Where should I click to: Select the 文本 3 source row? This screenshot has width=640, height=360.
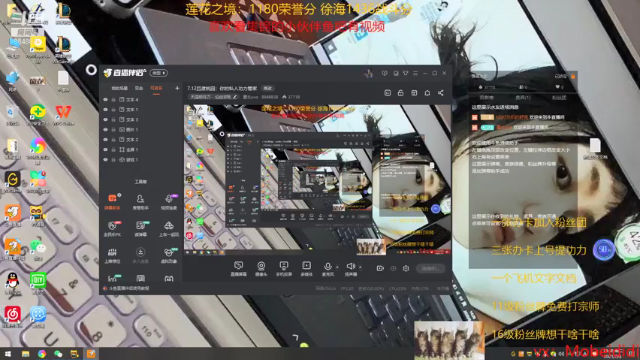click(141, 120)
